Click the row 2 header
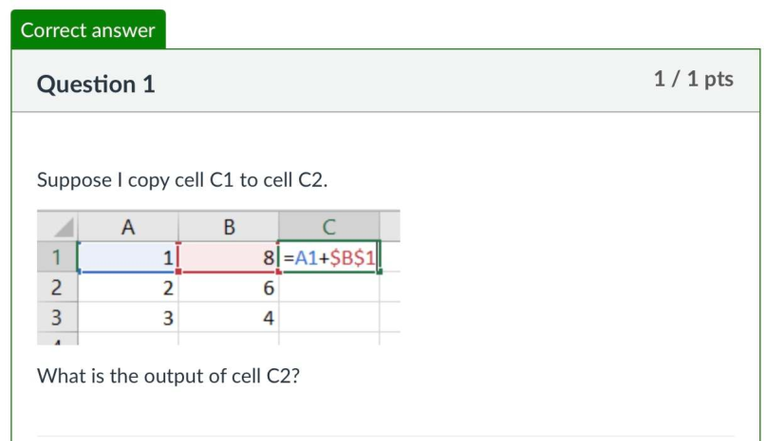This screenshot has width=784, height=441. 57,288
